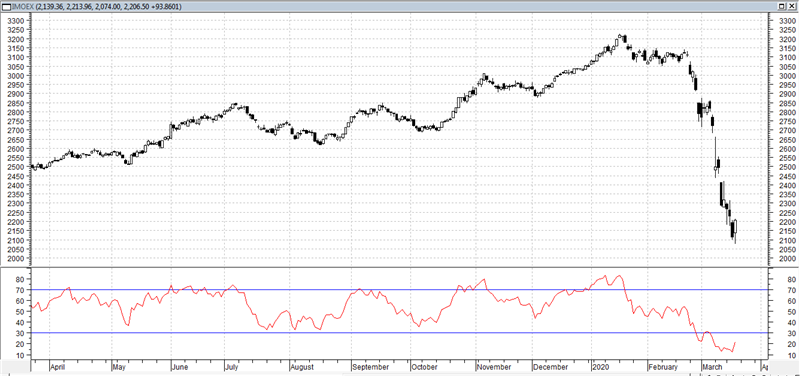Viewport: 800px width, 376px height.
Task: Select the June label on the date axis
Action: tap(179, 367)
